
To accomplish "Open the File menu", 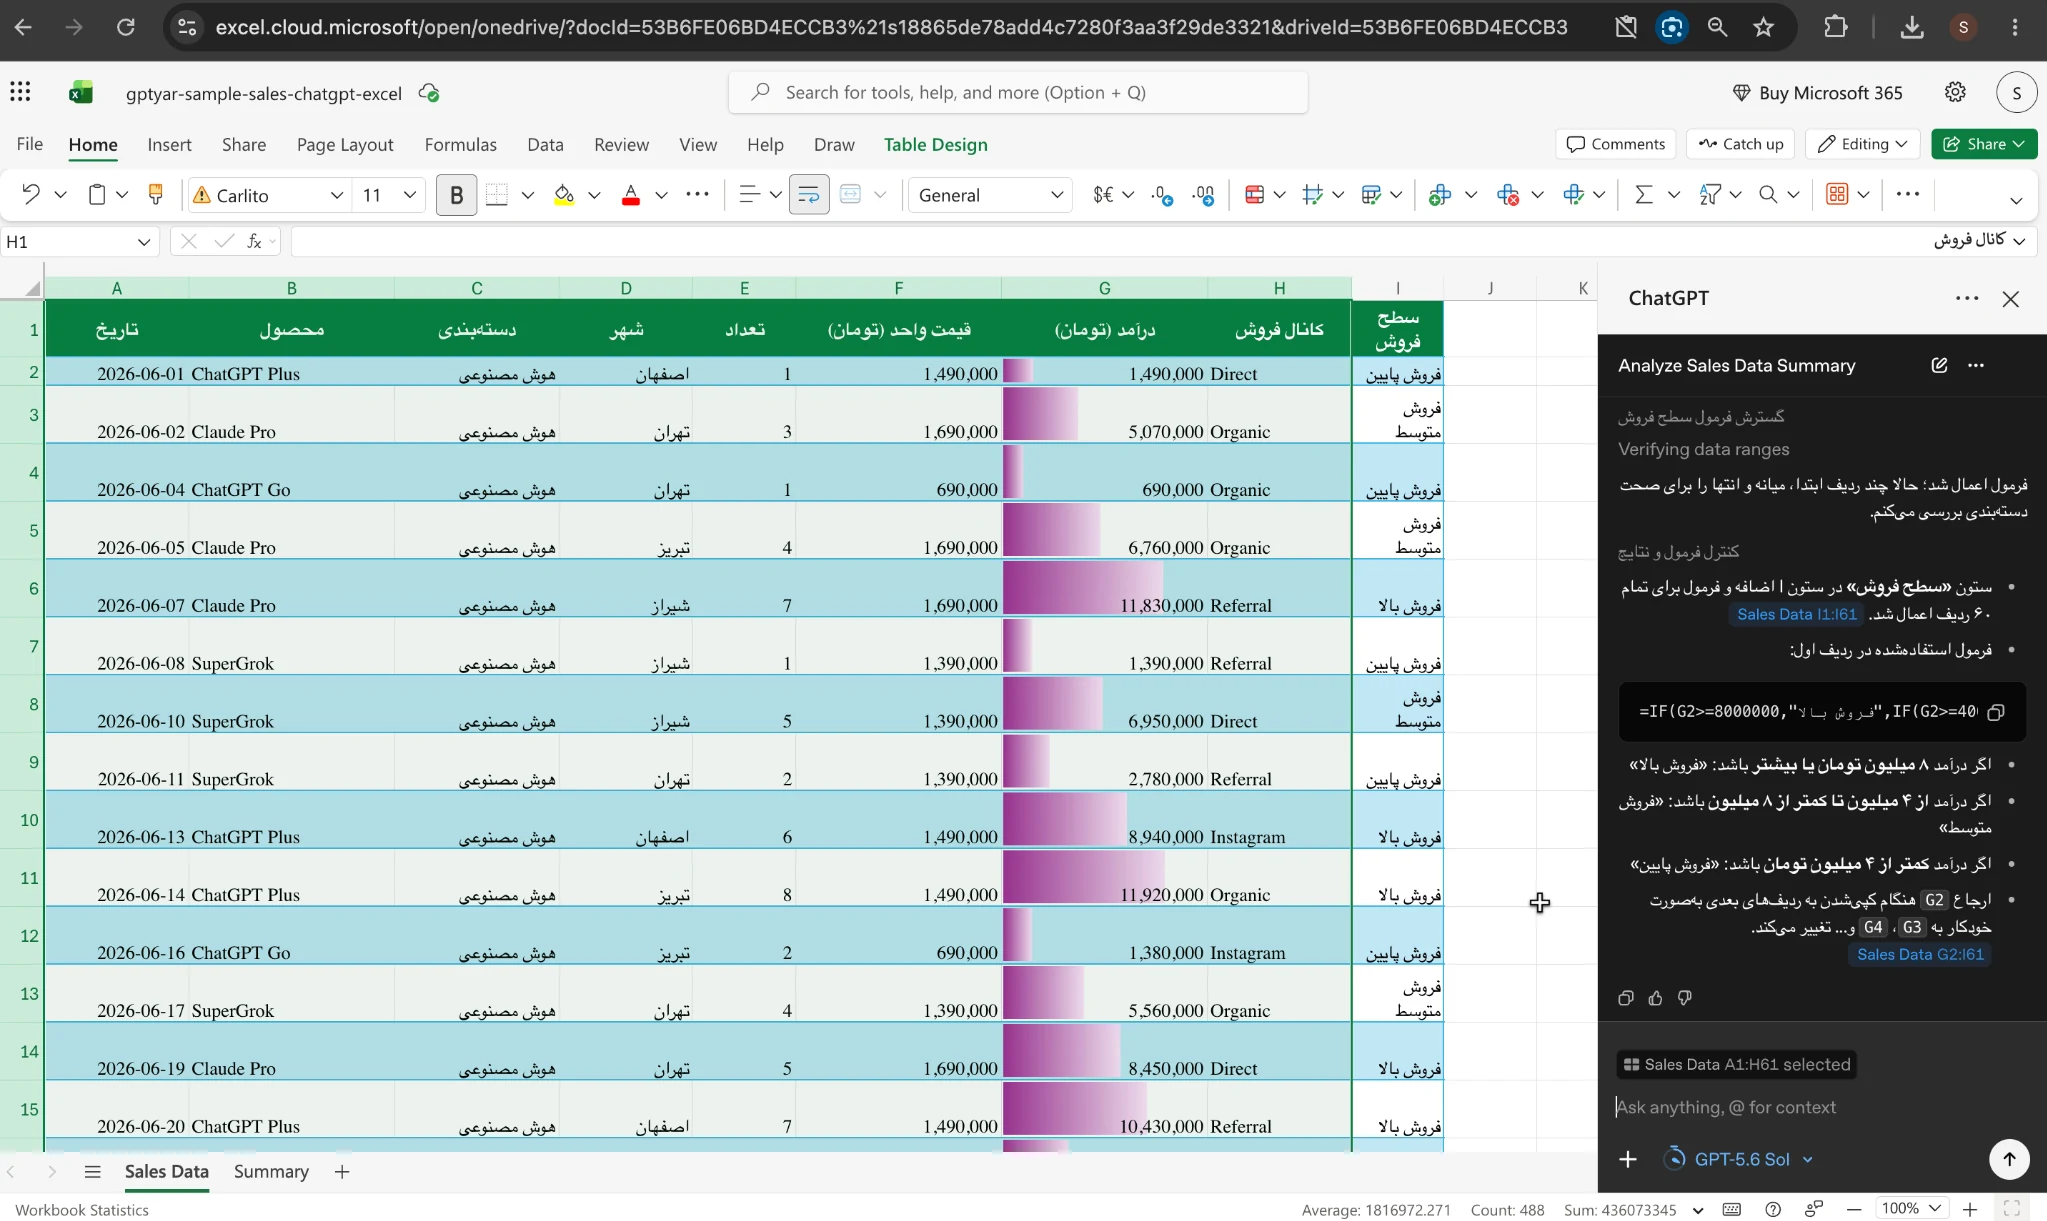I will pyautogui.click(x=30, y=144).
